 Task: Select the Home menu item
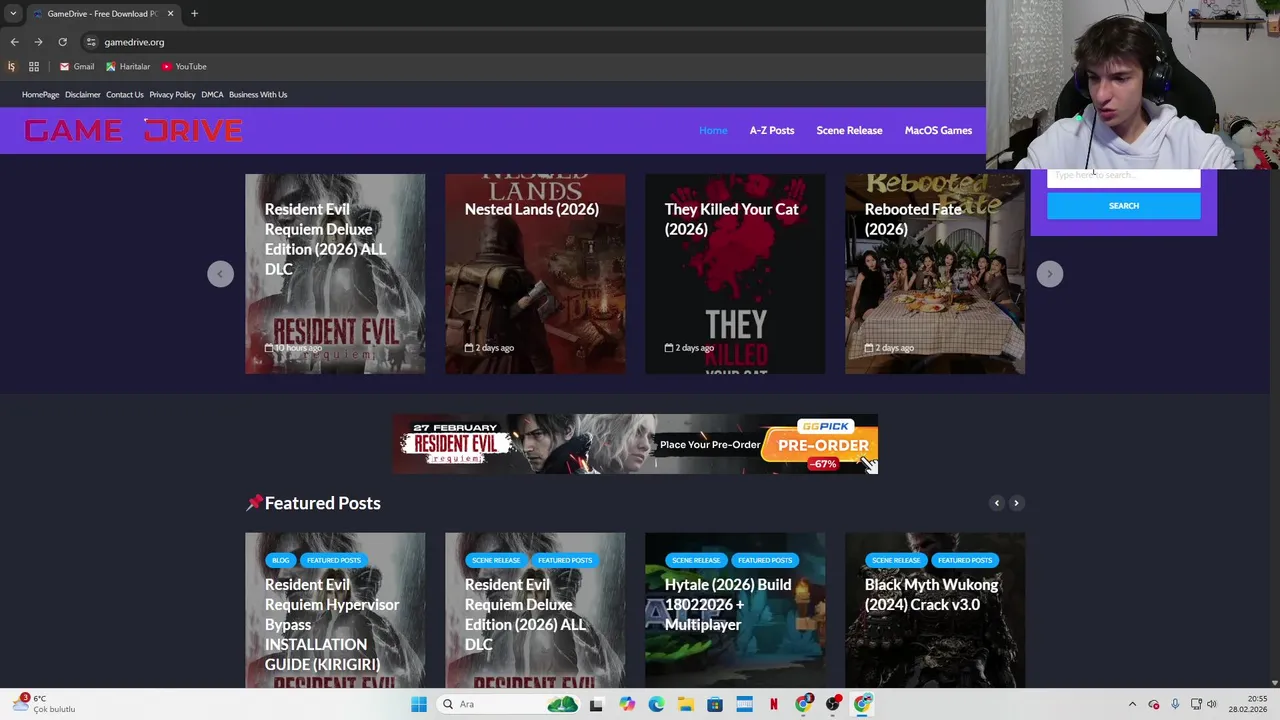coord(713,130)
